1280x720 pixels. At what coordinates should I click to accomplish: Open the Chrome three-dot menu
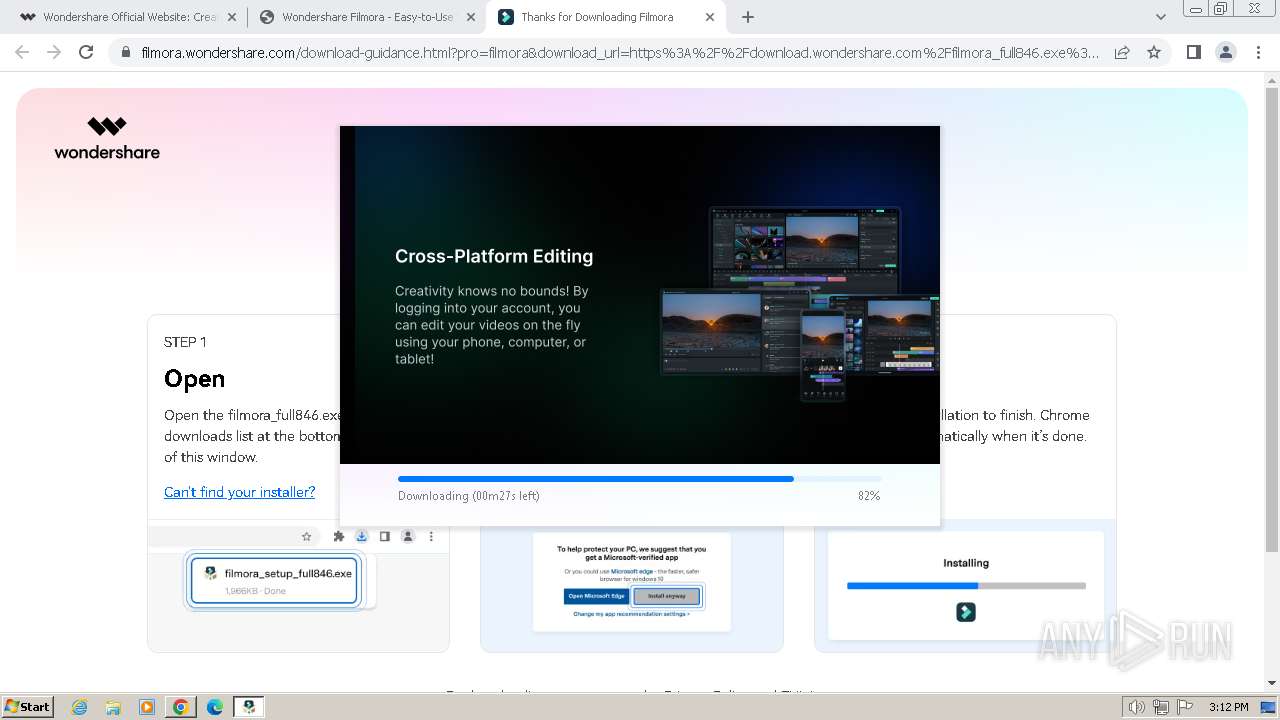click(x=1258, y=52)
